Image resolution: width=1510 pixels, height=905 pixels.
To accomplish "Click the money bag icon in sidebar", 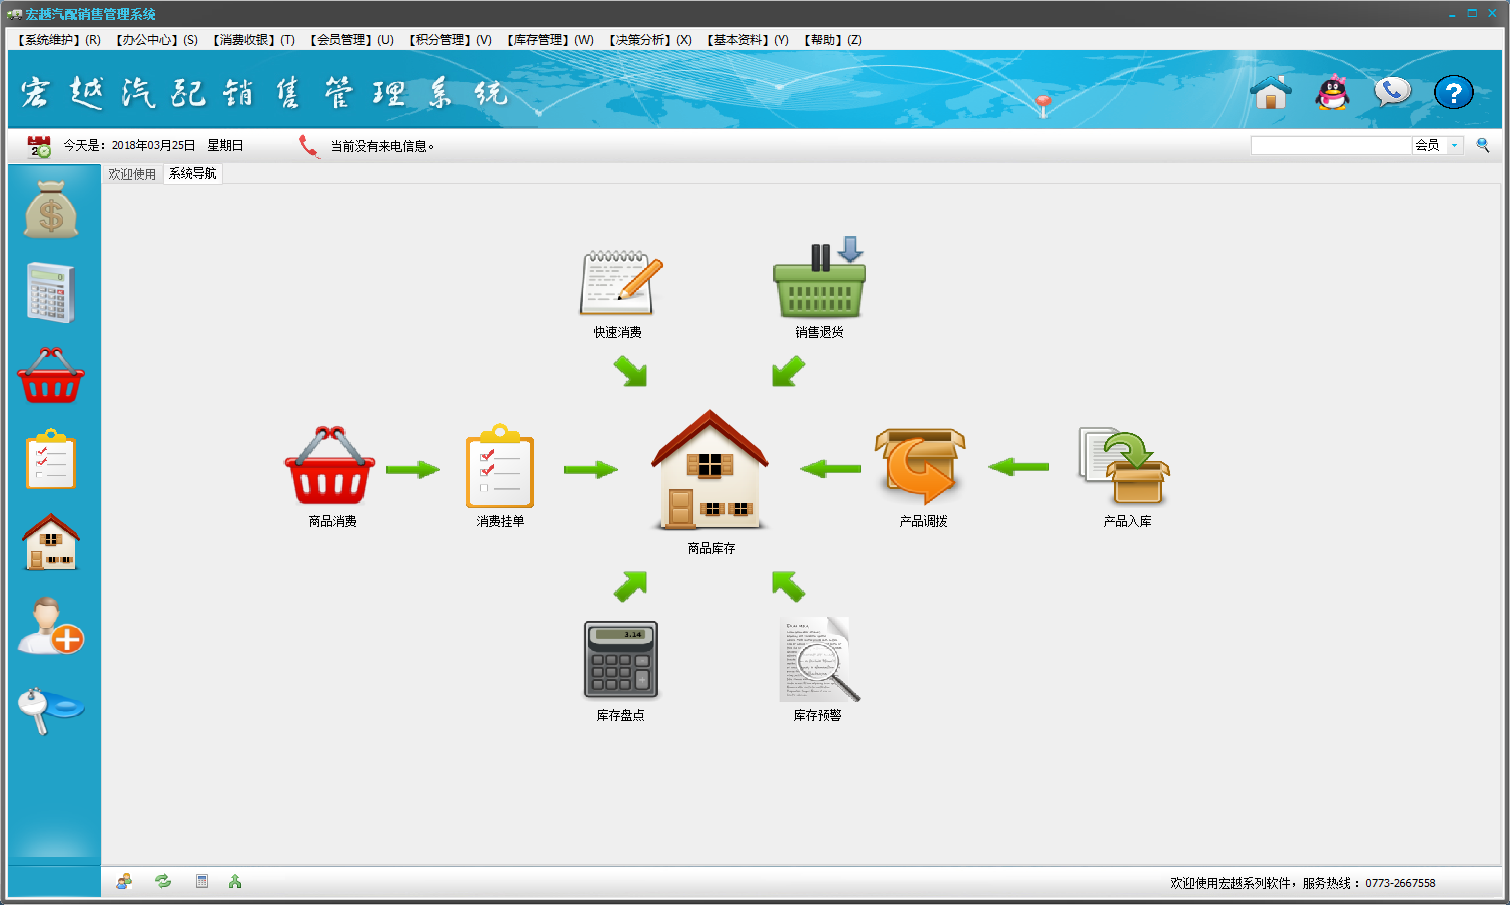I will 51,210.
